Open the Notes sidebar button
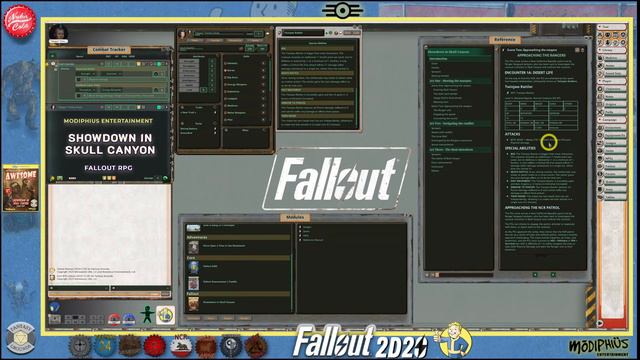Image resolution: width=640 pixels, height=360 pixels. (611, 96)
